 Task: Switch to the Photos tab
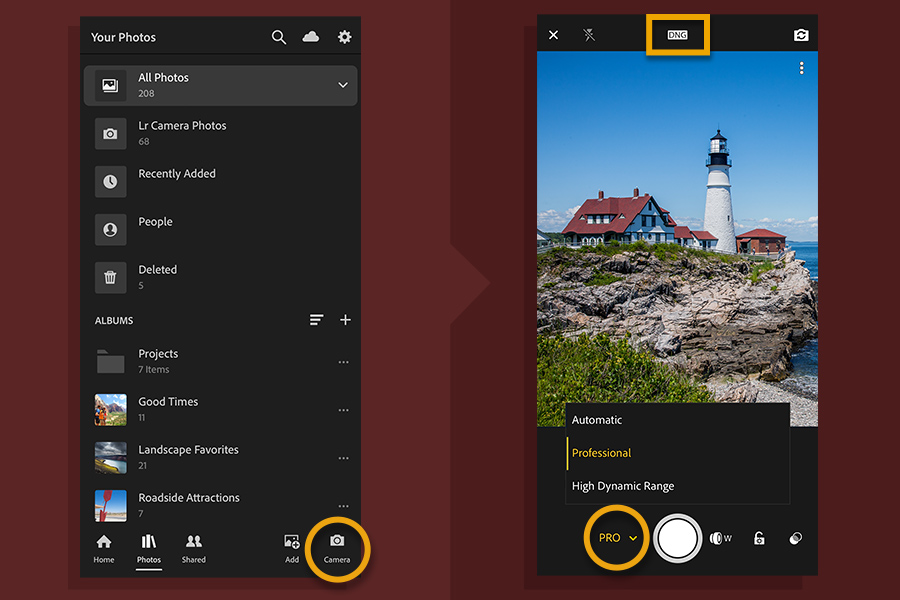tap(149, 548)
